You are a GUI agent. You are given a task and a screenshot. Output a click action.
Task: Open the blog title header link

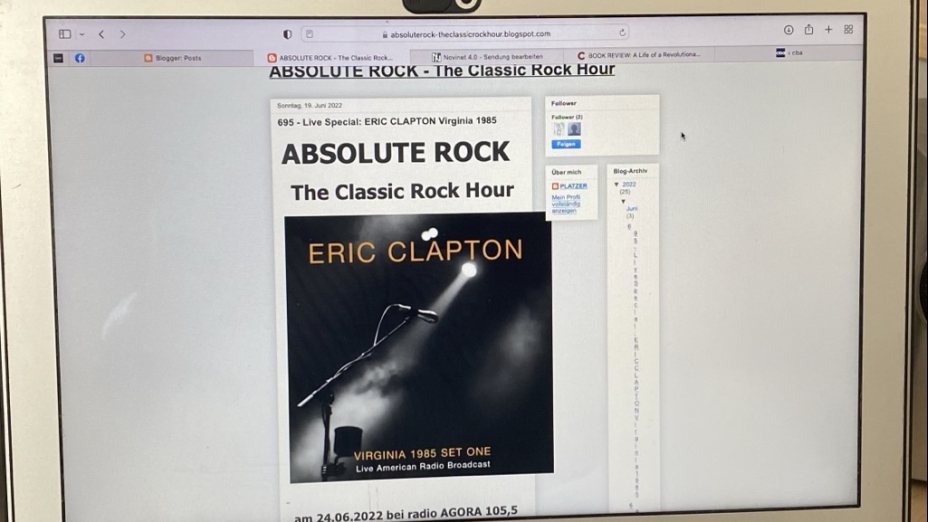(x=442, y=70)
